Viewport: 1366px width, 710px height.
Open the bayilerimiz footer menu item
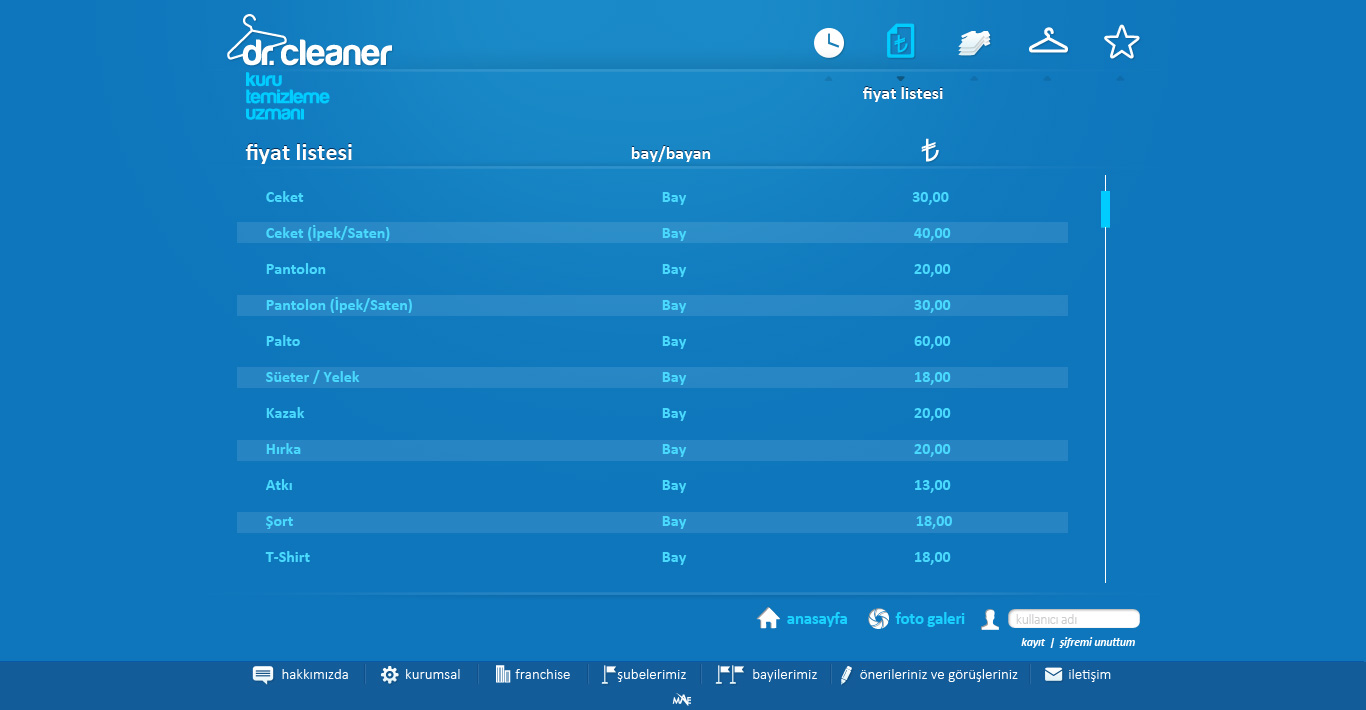785,675
